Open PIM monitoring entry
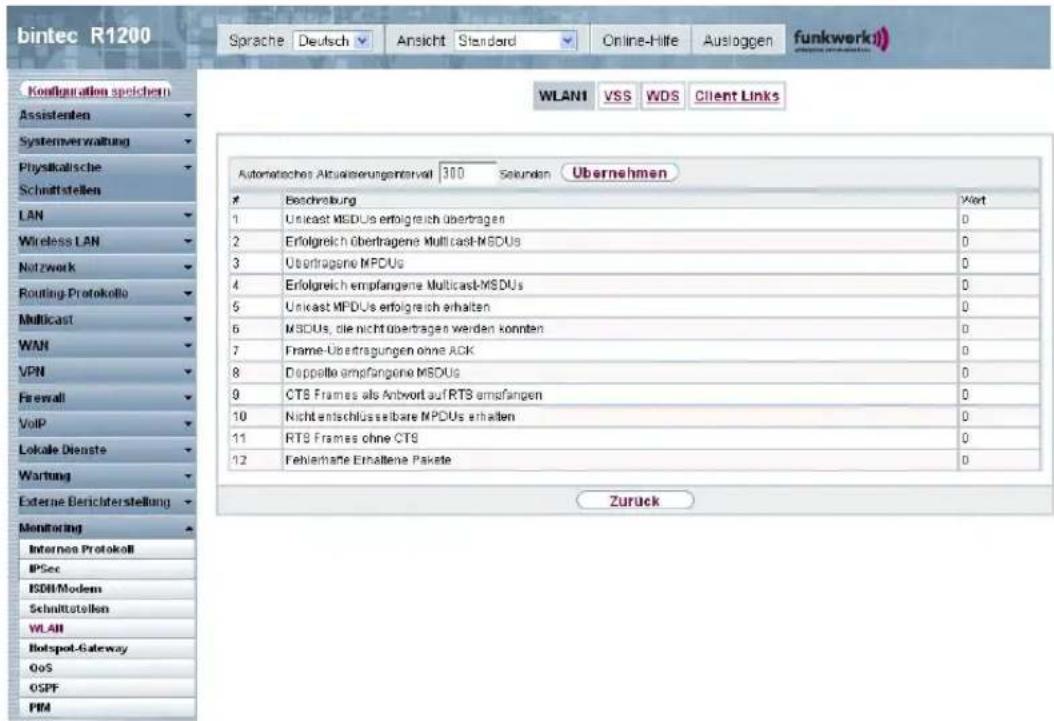Screen dimensions: 1054x721 coord(108,708)
